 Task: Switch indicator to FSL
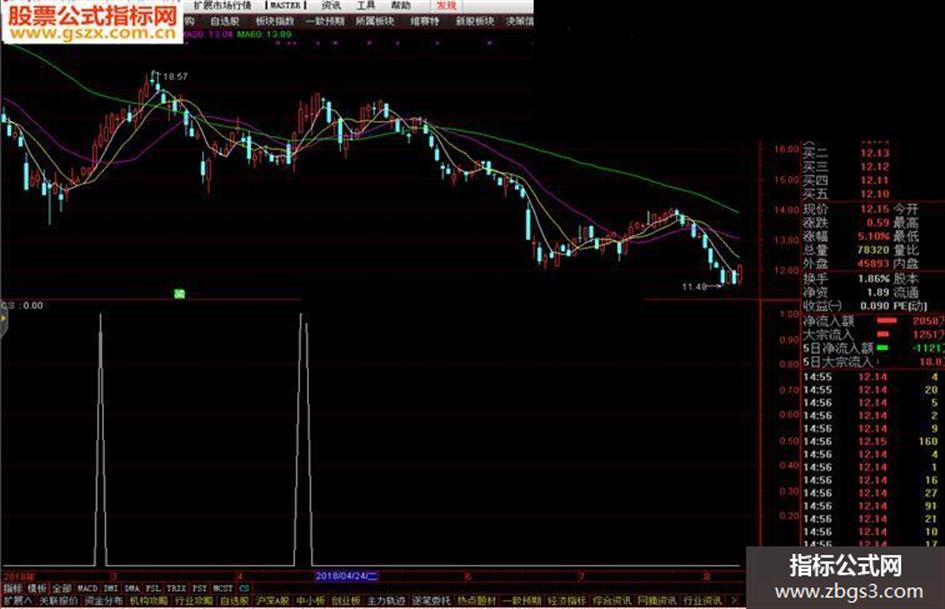coord(153,588)
